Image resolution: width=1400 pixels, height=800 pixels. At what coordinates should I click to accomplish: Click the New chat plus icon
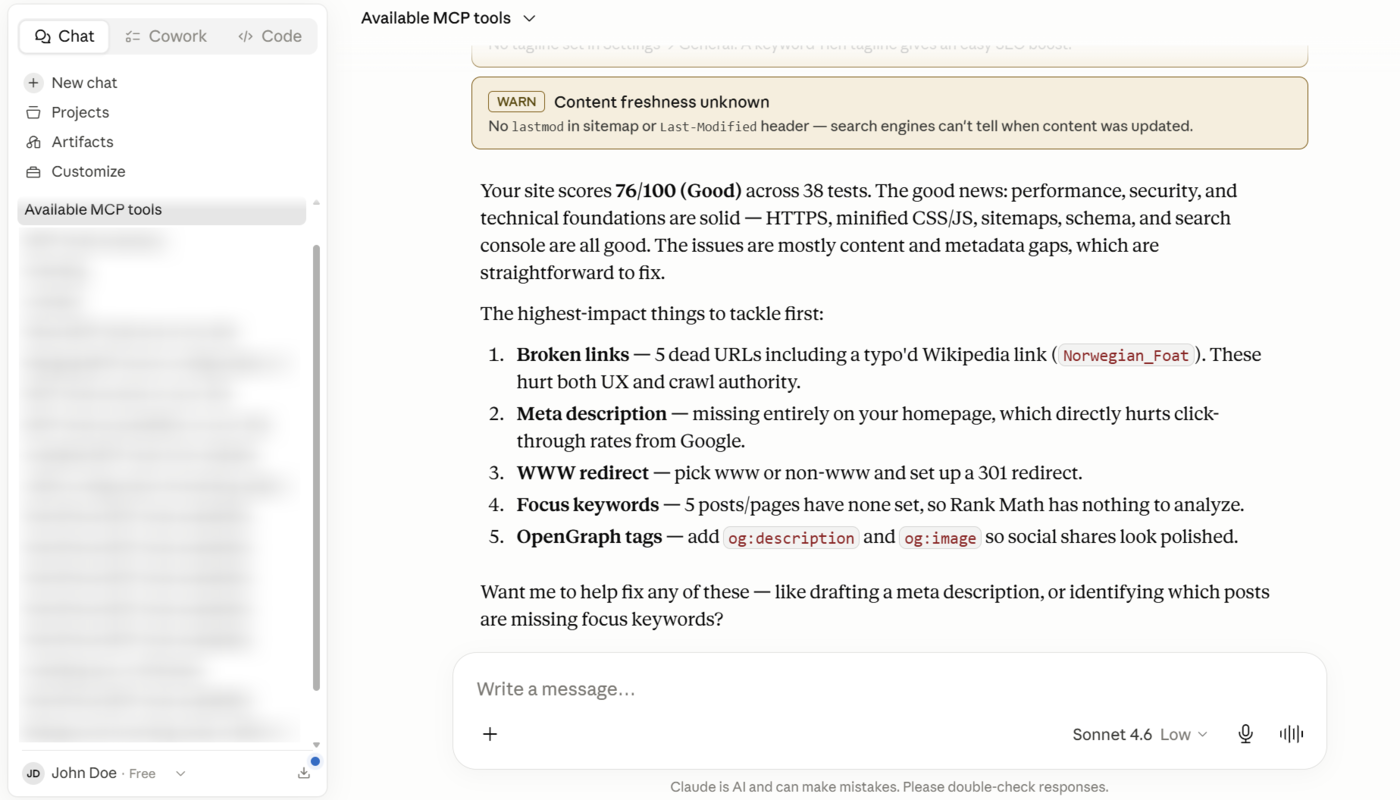[34, 83]
